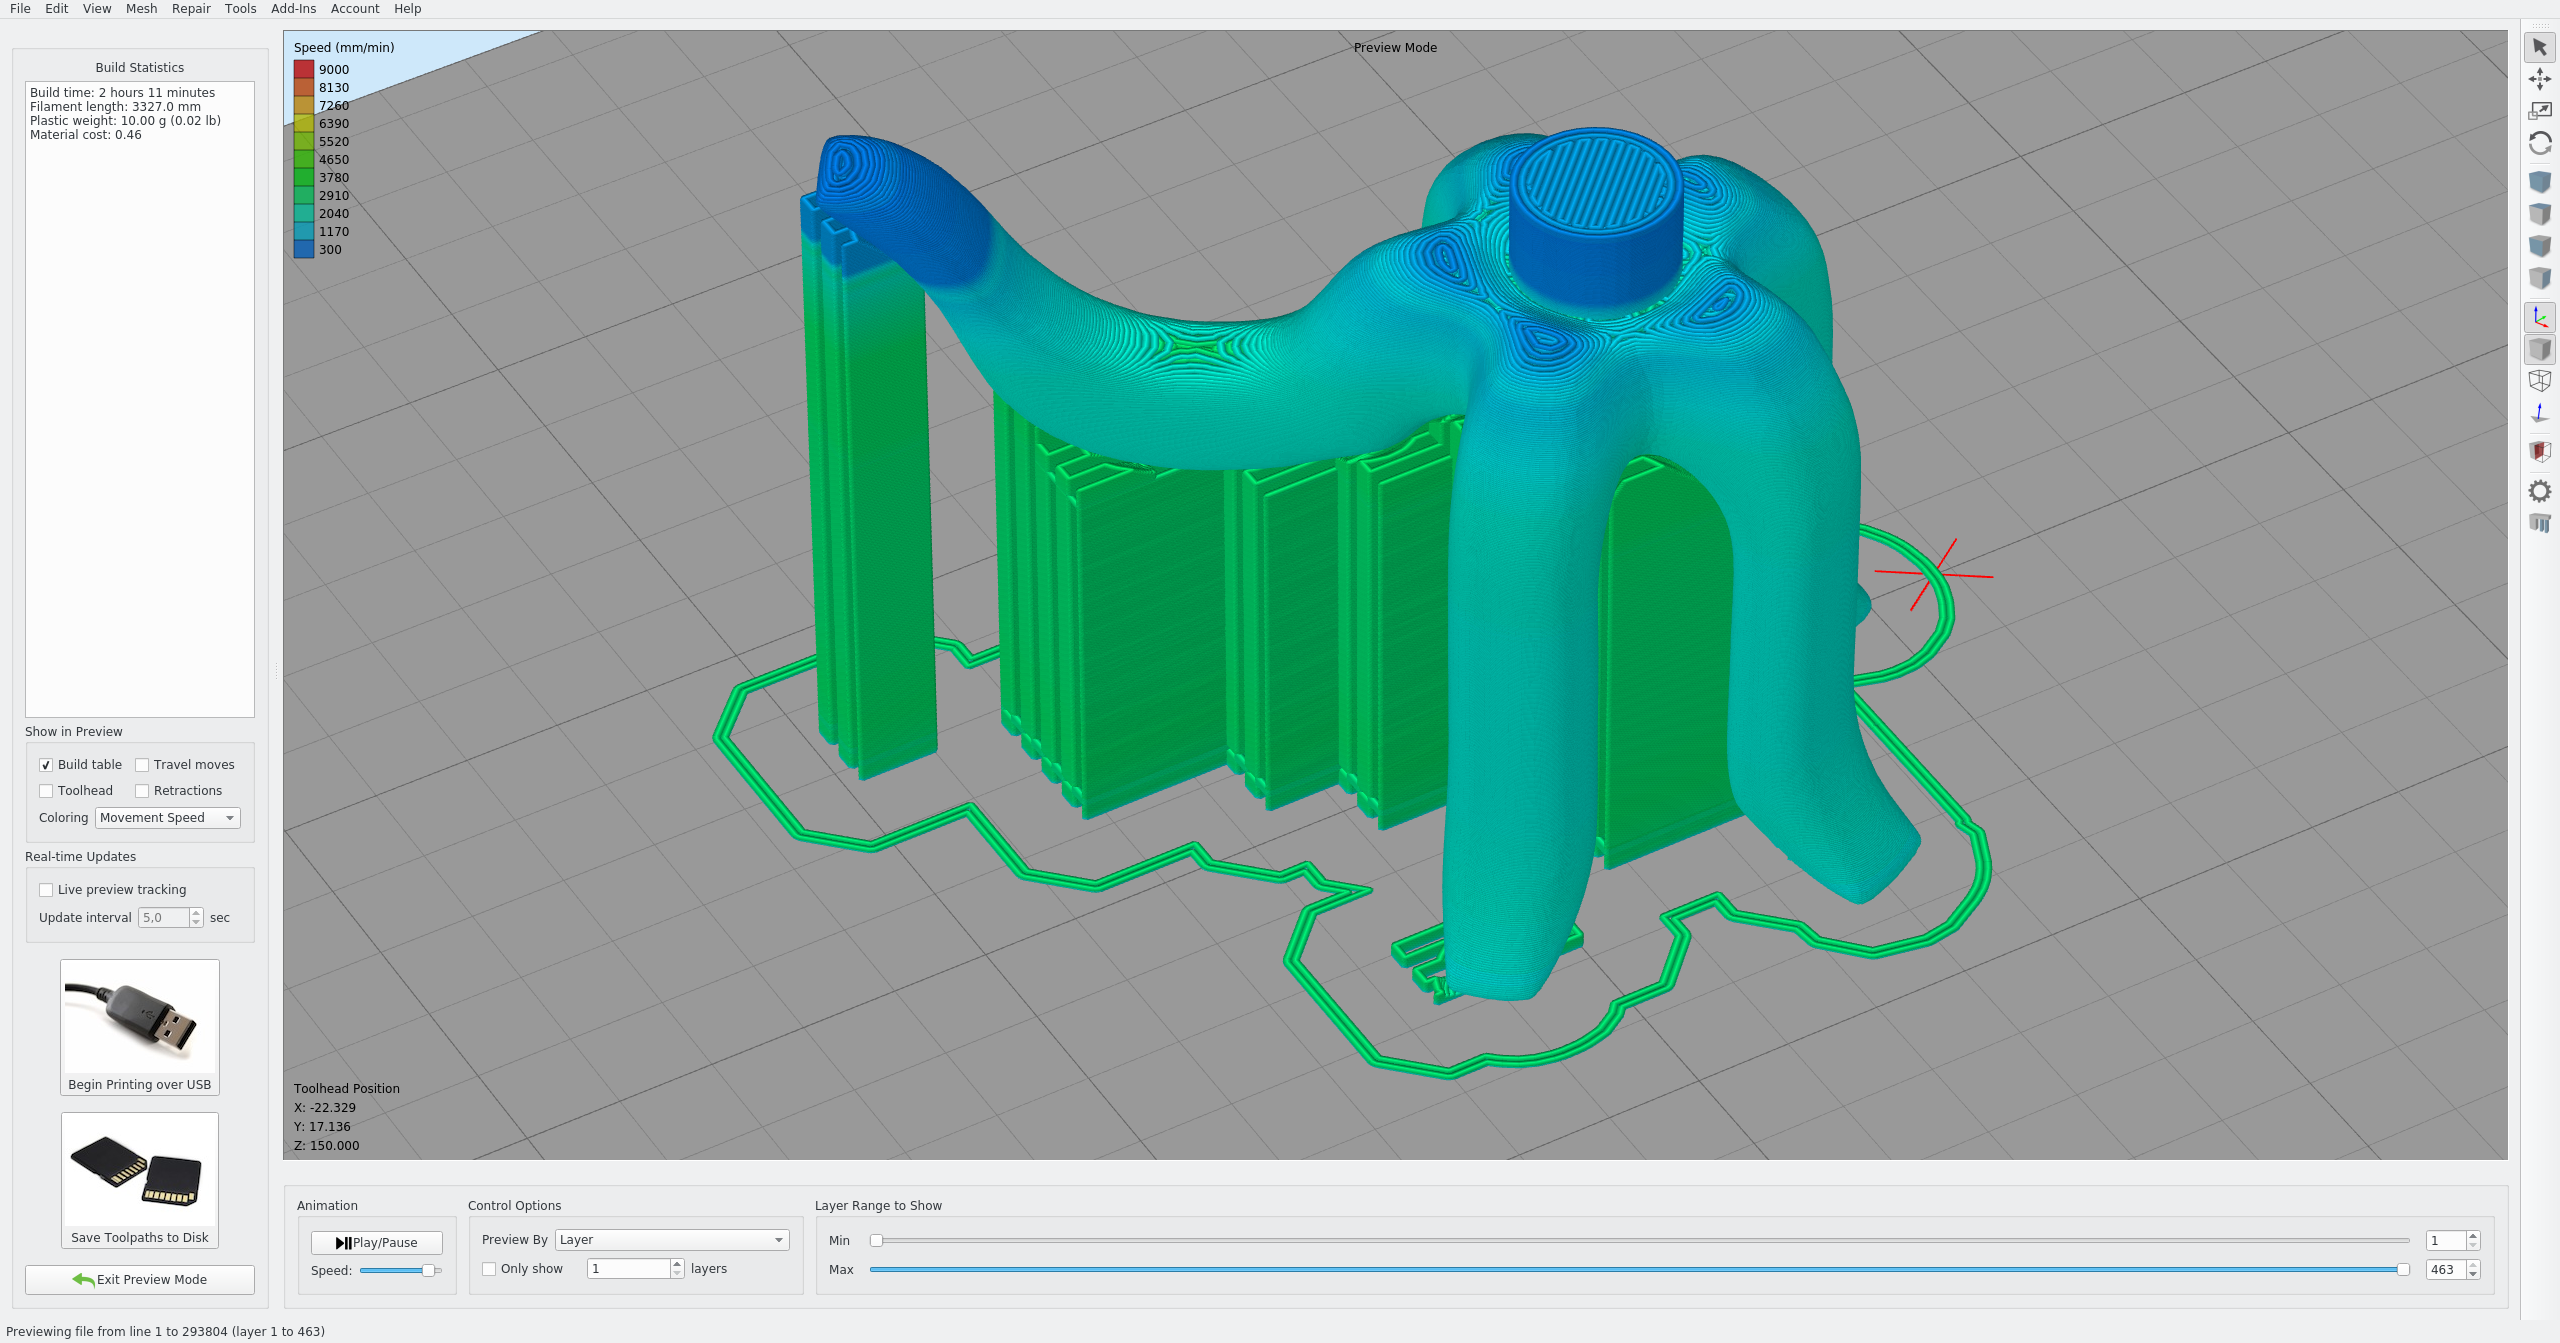This screenshot has height=1343, width=2560.
Task: Open the View menu
Action: [97, 9]
